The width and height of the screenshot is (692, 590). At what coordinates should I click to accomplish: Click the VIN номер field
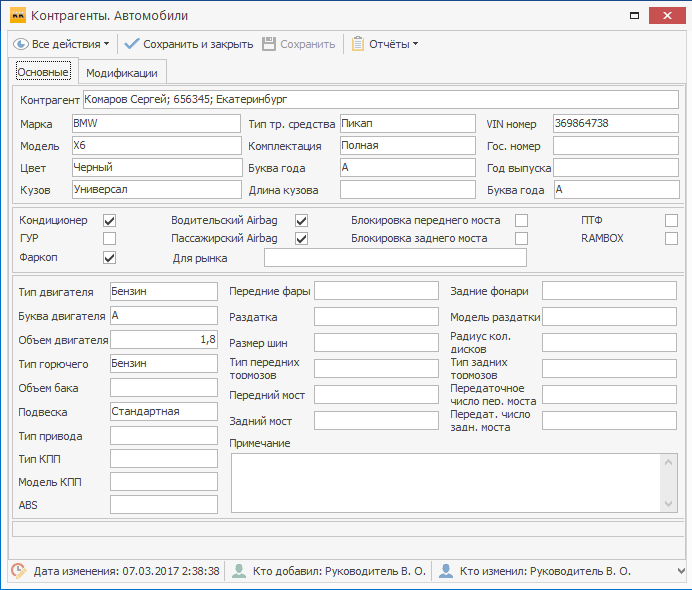point(616,124)
